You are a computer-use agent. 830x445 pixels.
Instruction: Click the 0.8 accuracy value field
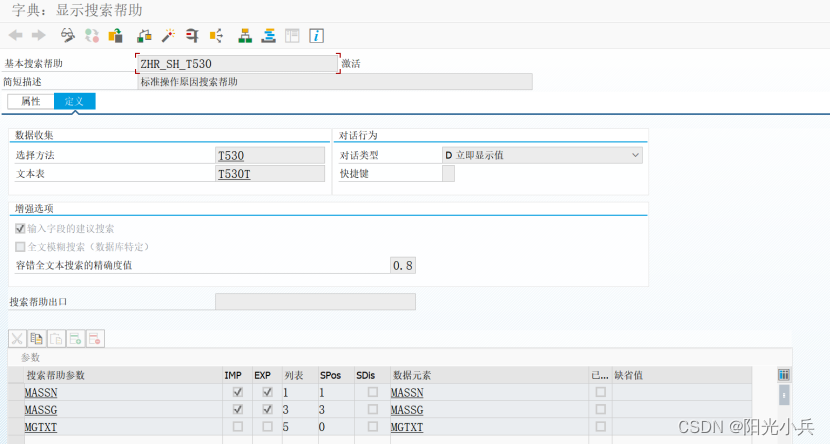[403, 265]
